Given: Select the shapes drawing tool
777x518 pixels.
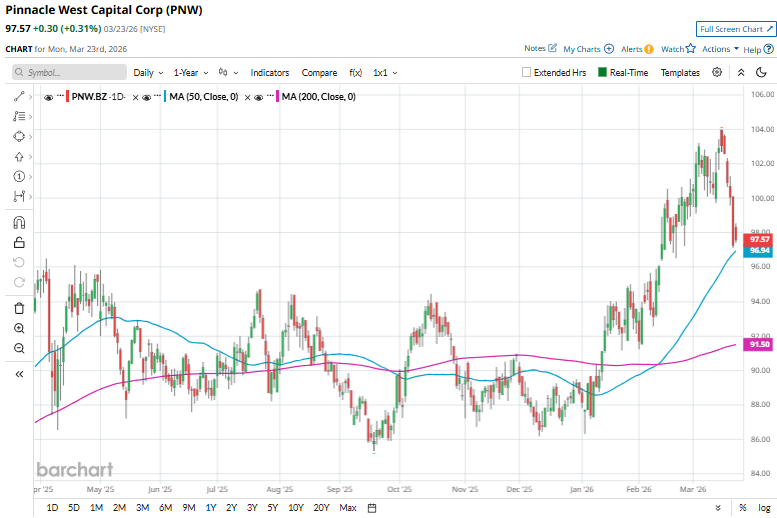Looking at the screenshot, I should (19, 136).
